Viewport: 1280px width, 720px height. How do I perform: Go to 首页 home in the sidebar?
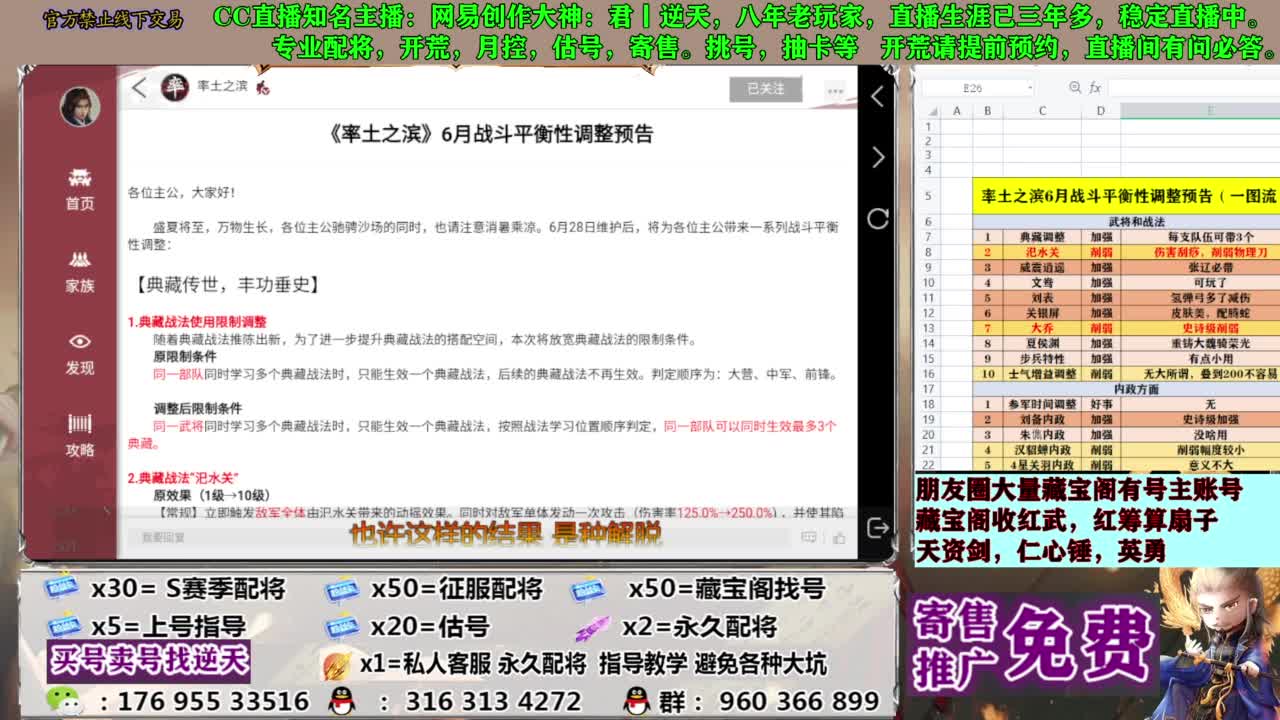(80, 189)
